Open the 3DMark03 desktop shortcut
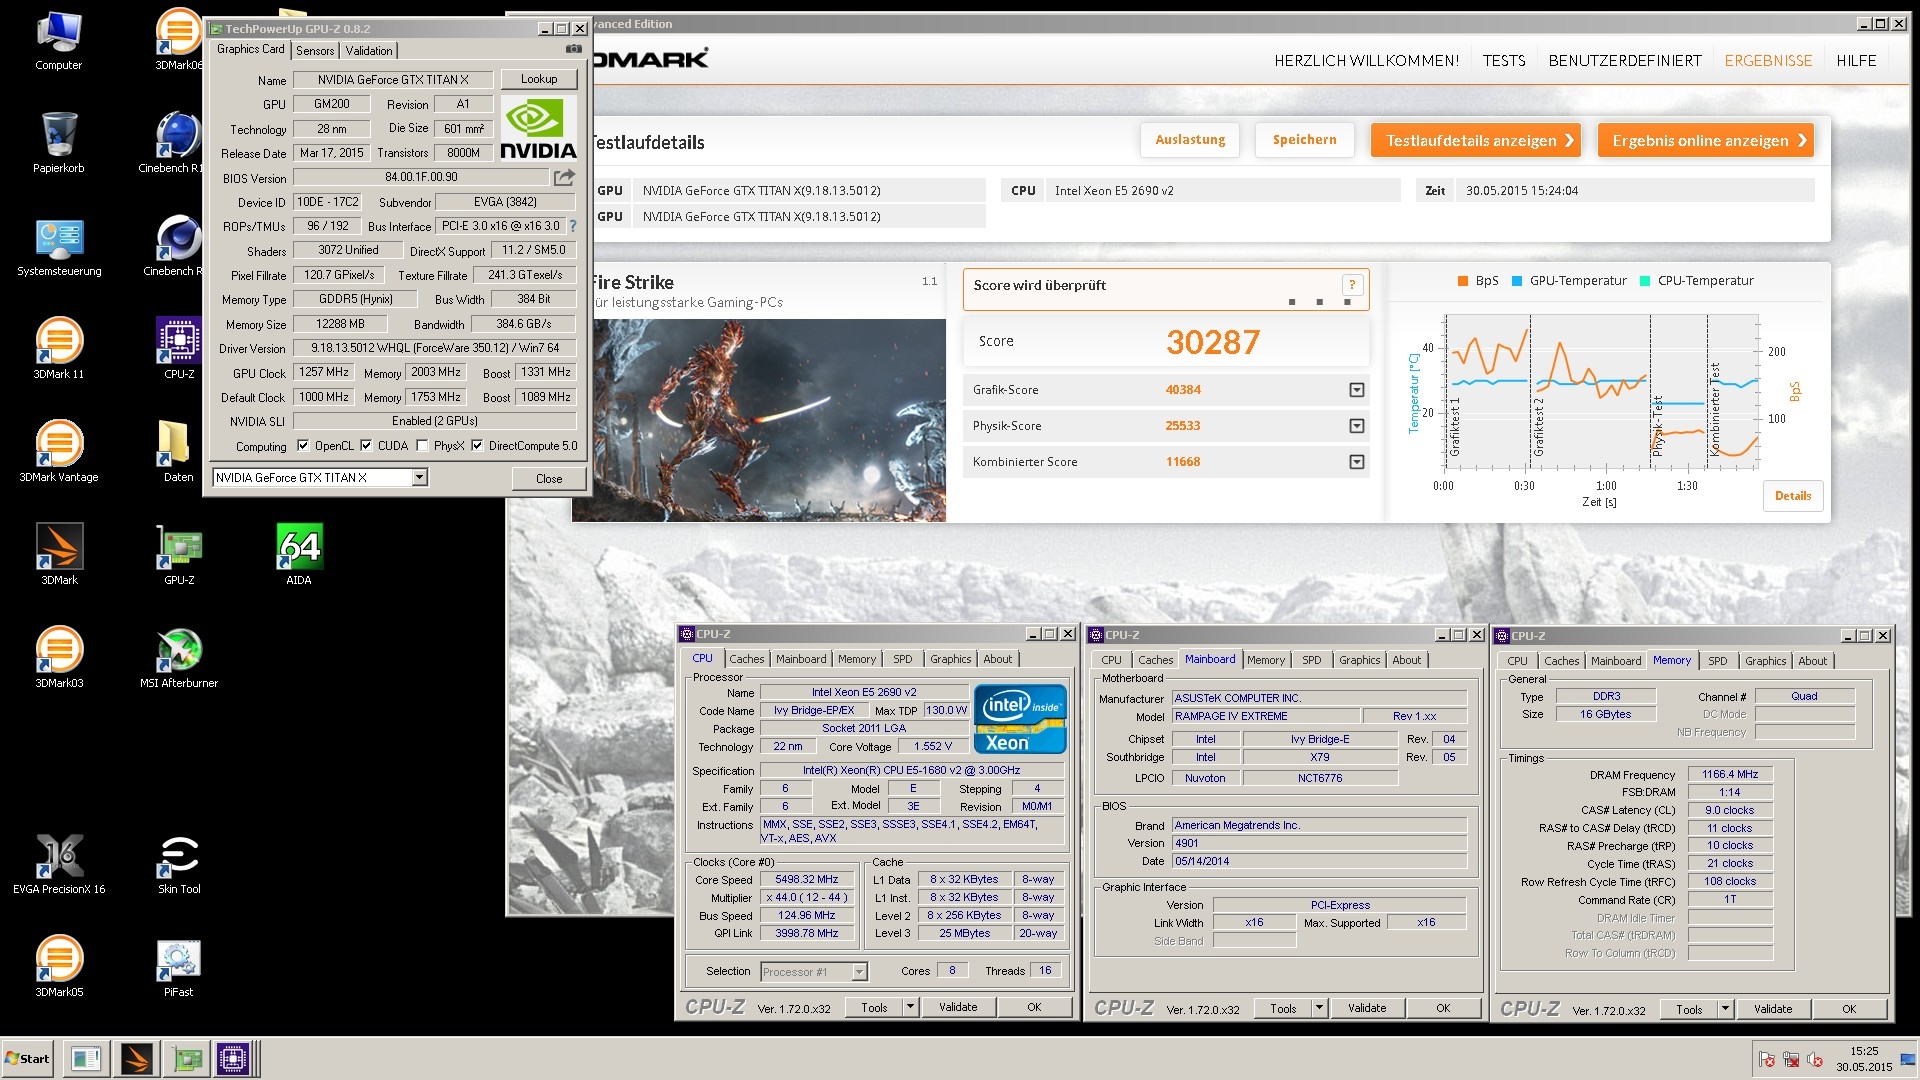Screen dimensions: 1920x1080 (59, 657)
